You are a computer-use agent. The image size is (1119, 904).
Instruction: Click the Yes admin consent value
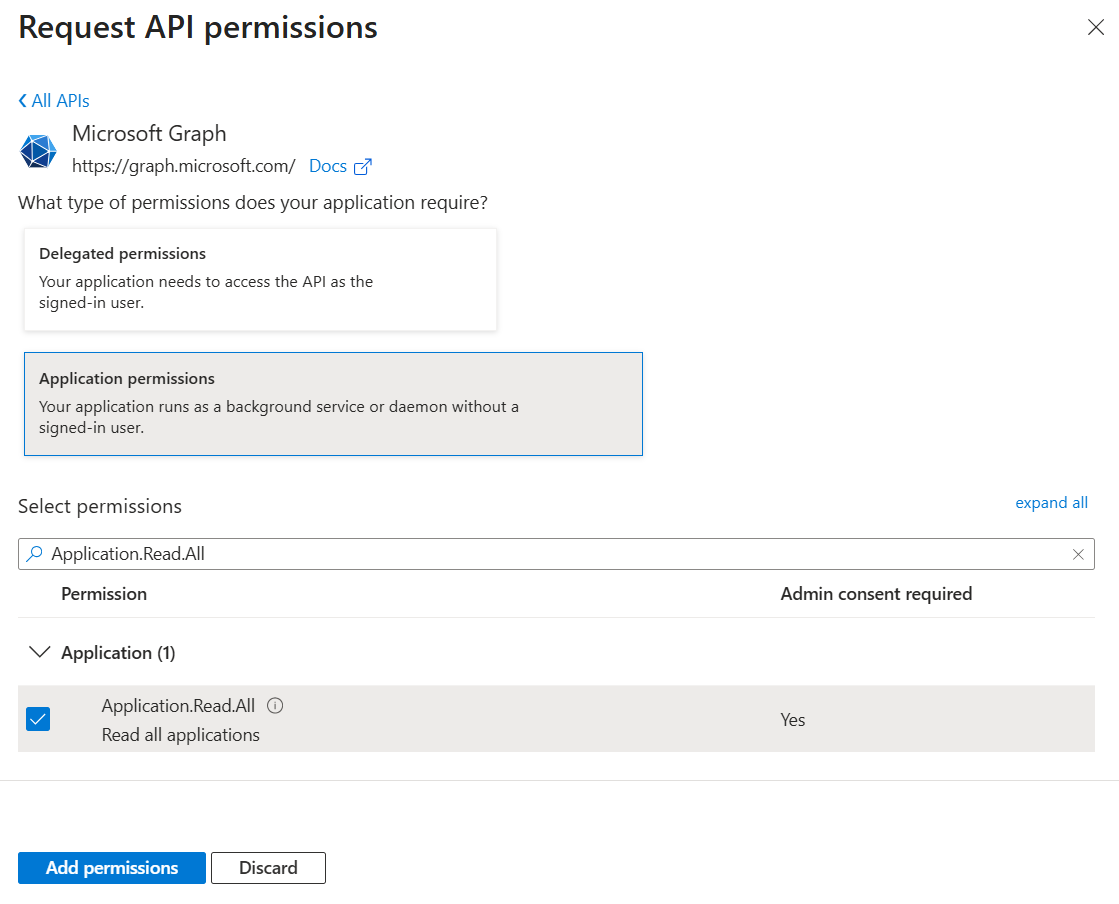[792, 719]
